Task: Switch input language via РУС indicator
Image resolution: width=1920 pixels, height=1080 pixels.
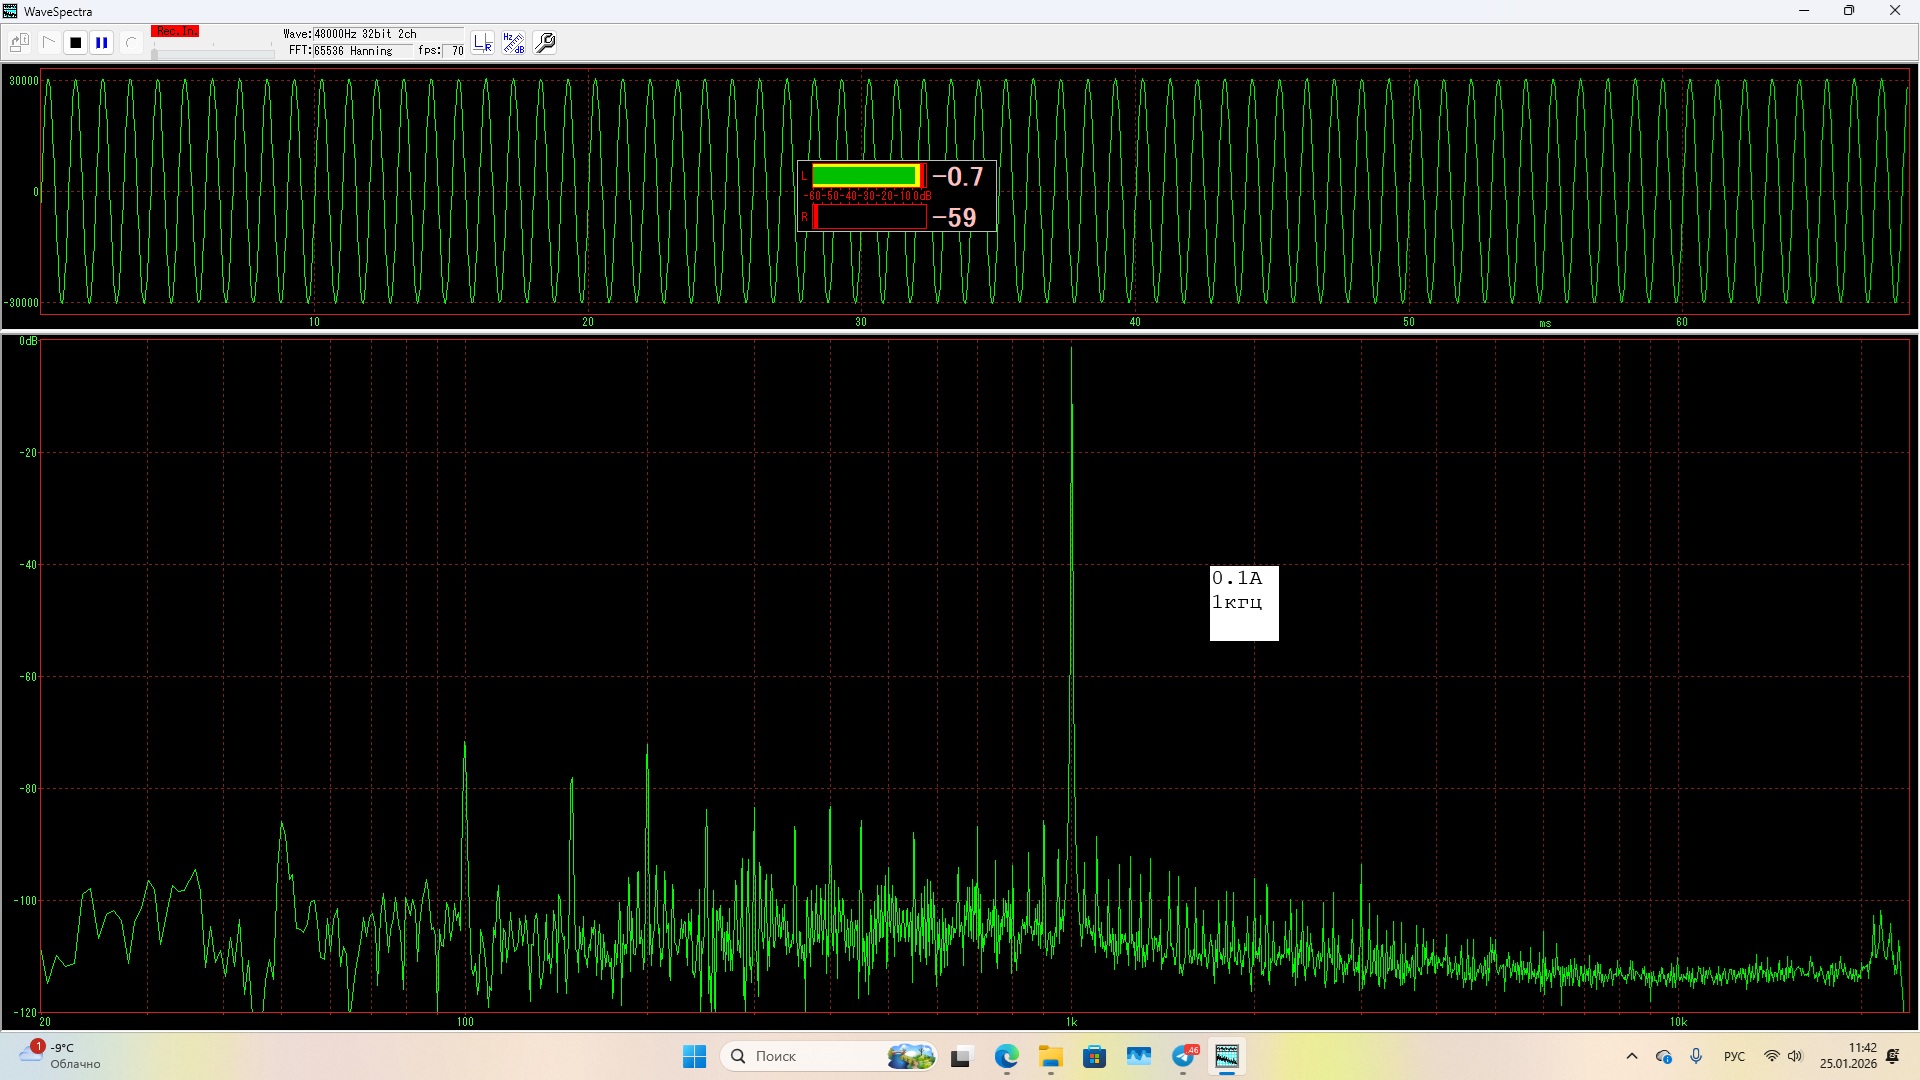Action: tap(1734, 1056)
